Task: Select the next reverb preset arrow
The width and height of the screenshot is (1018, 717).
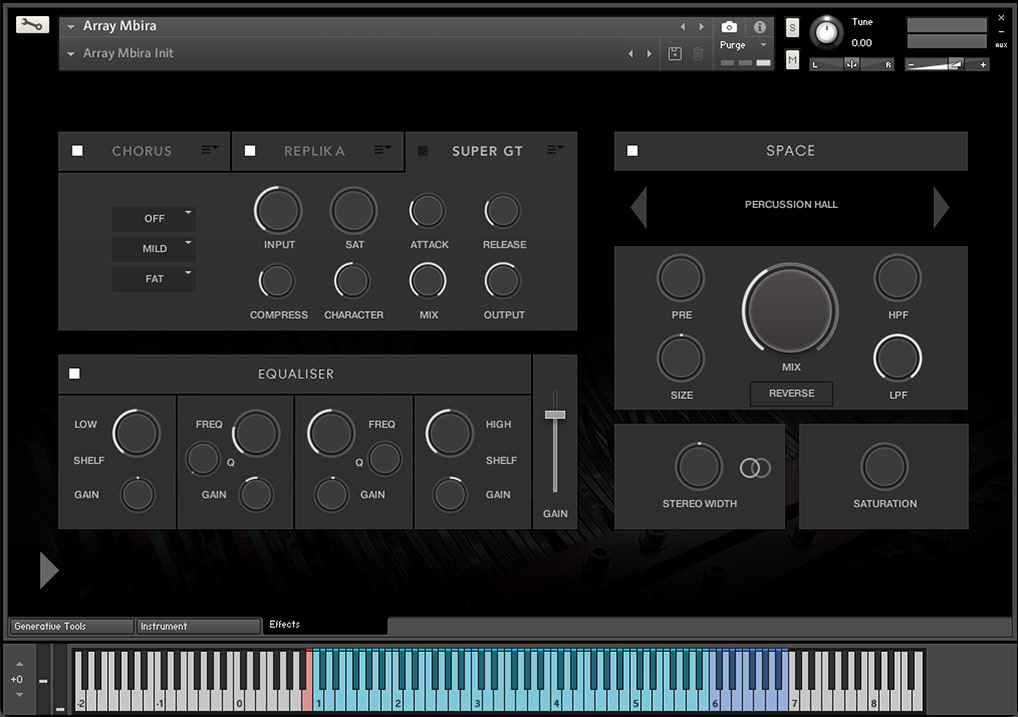Action: pyautogui.click(x=940, y=207)
